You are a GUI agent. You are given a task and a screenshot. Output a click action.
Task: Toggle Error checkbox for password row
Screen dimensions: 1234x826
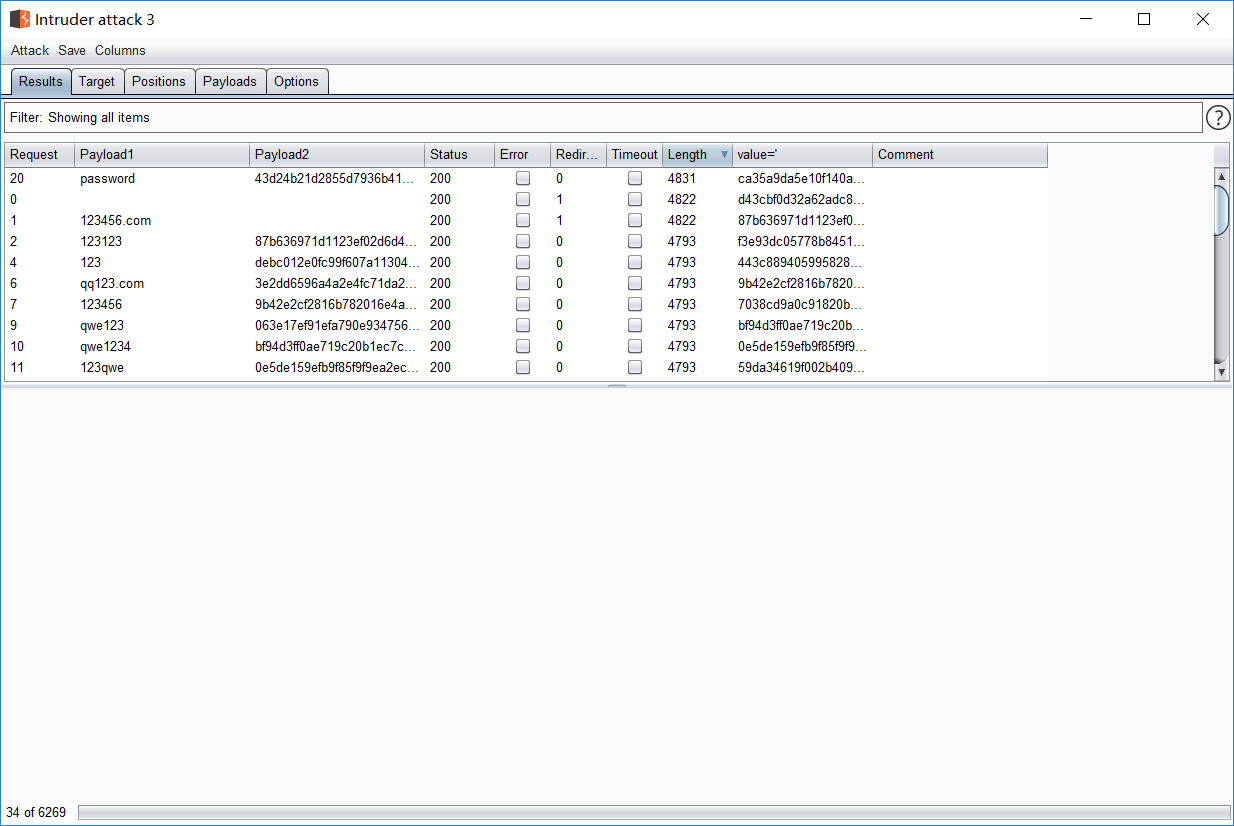pyautogui.click(x=522, y=179)
